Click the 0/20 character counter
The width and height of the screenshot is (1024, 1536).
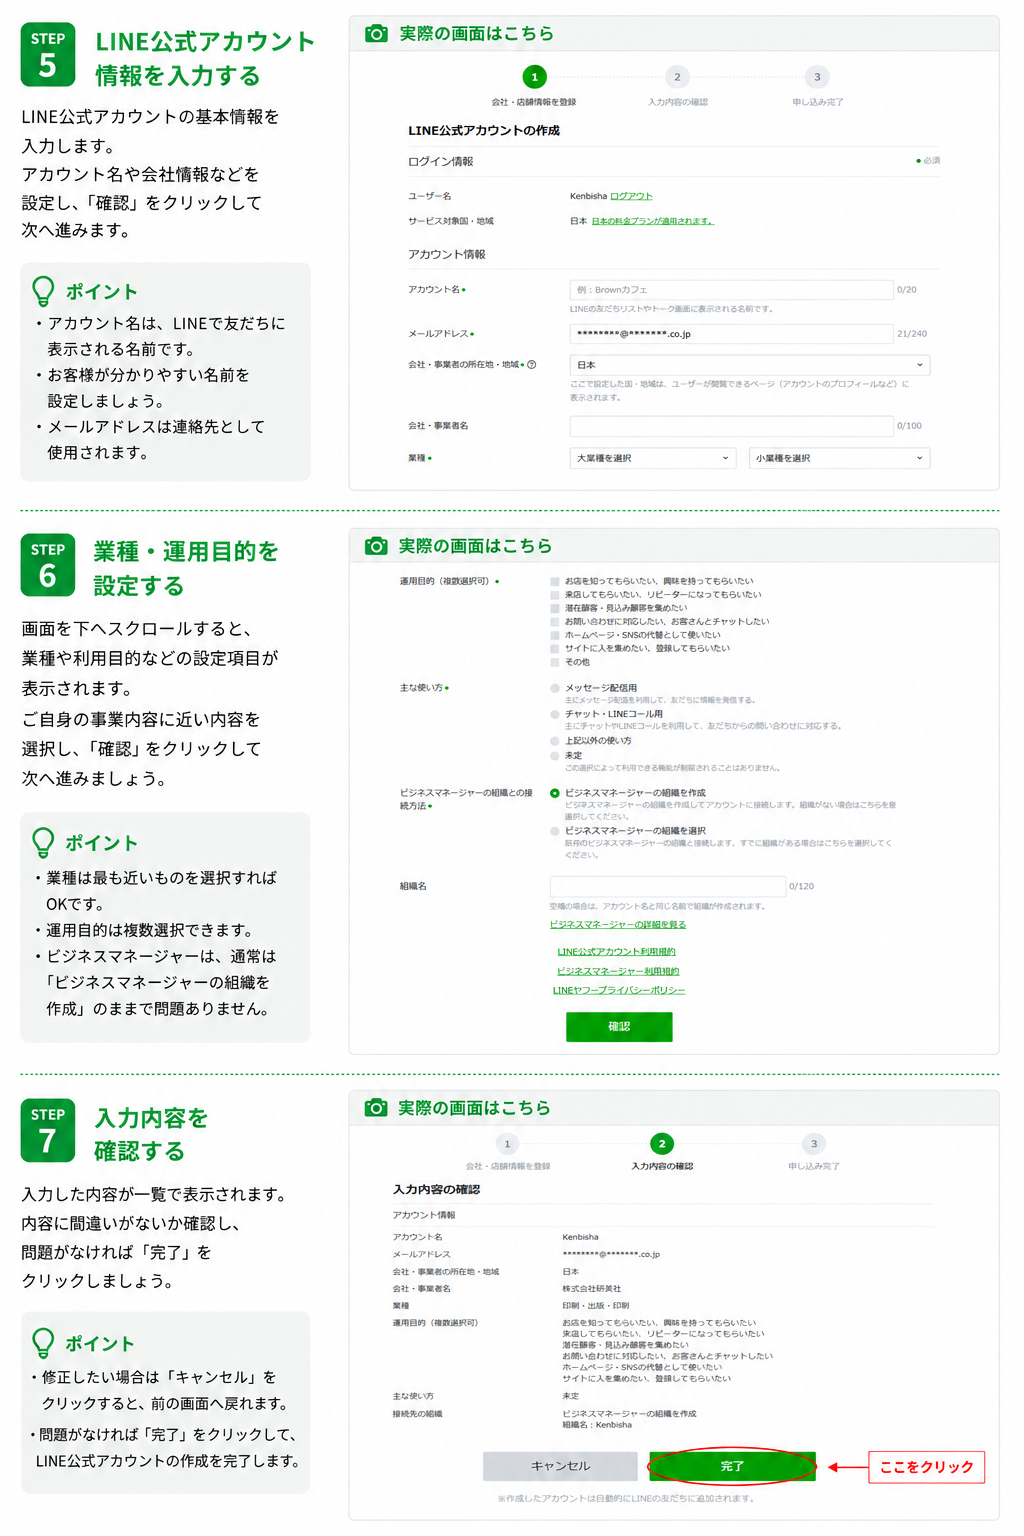(907, 290)
